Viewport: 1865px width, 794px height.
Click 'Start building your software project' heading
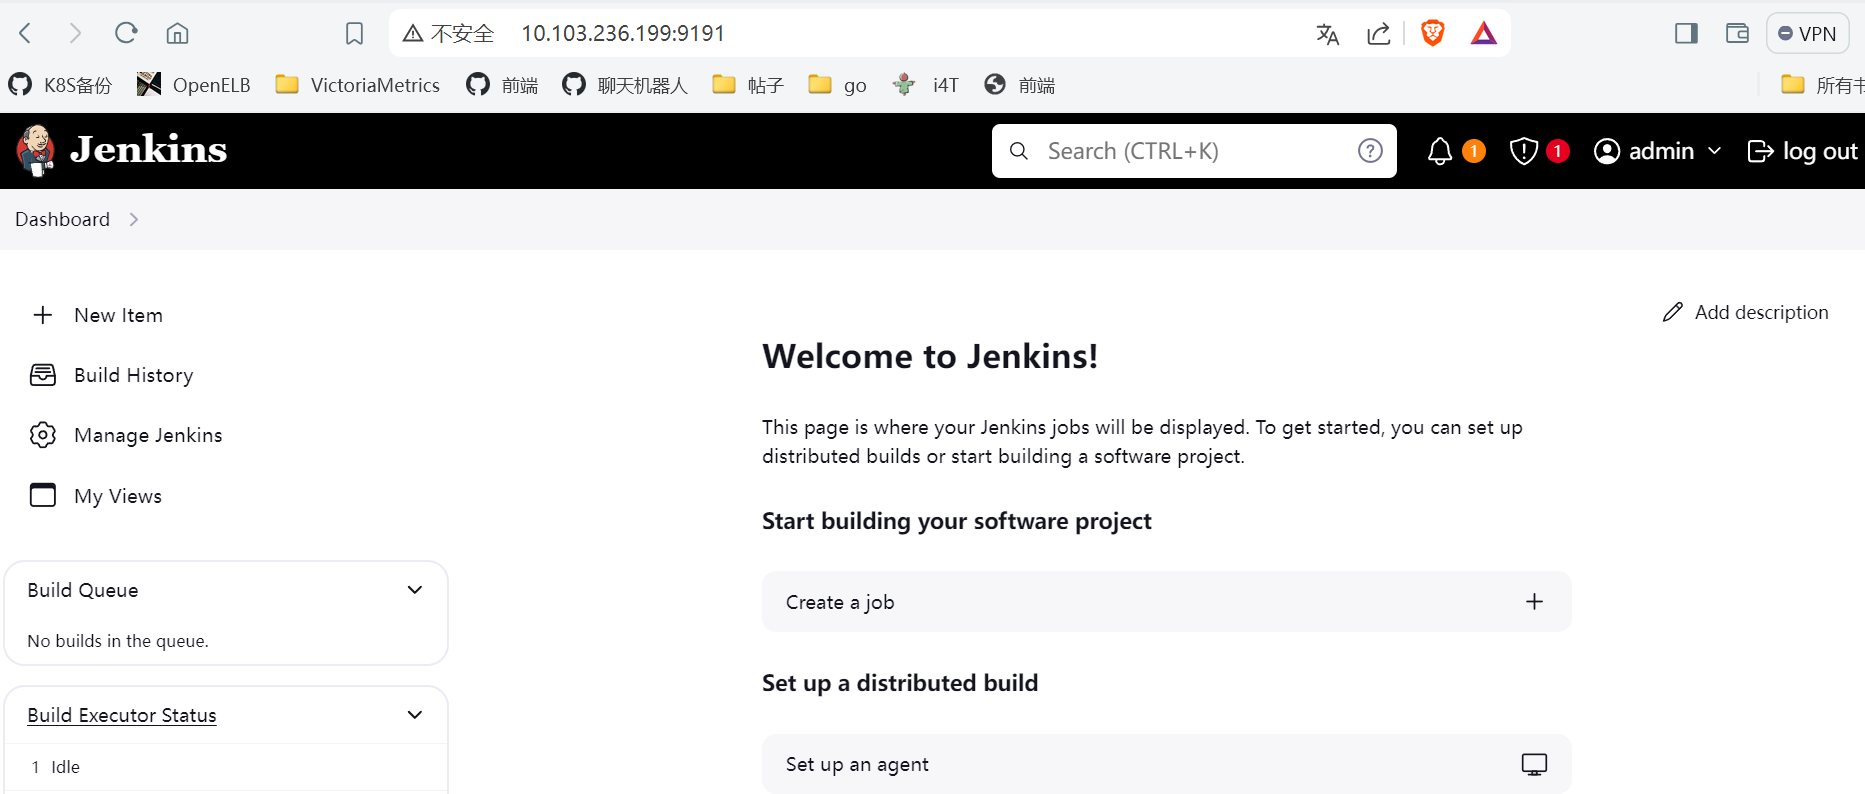point(957,521)
